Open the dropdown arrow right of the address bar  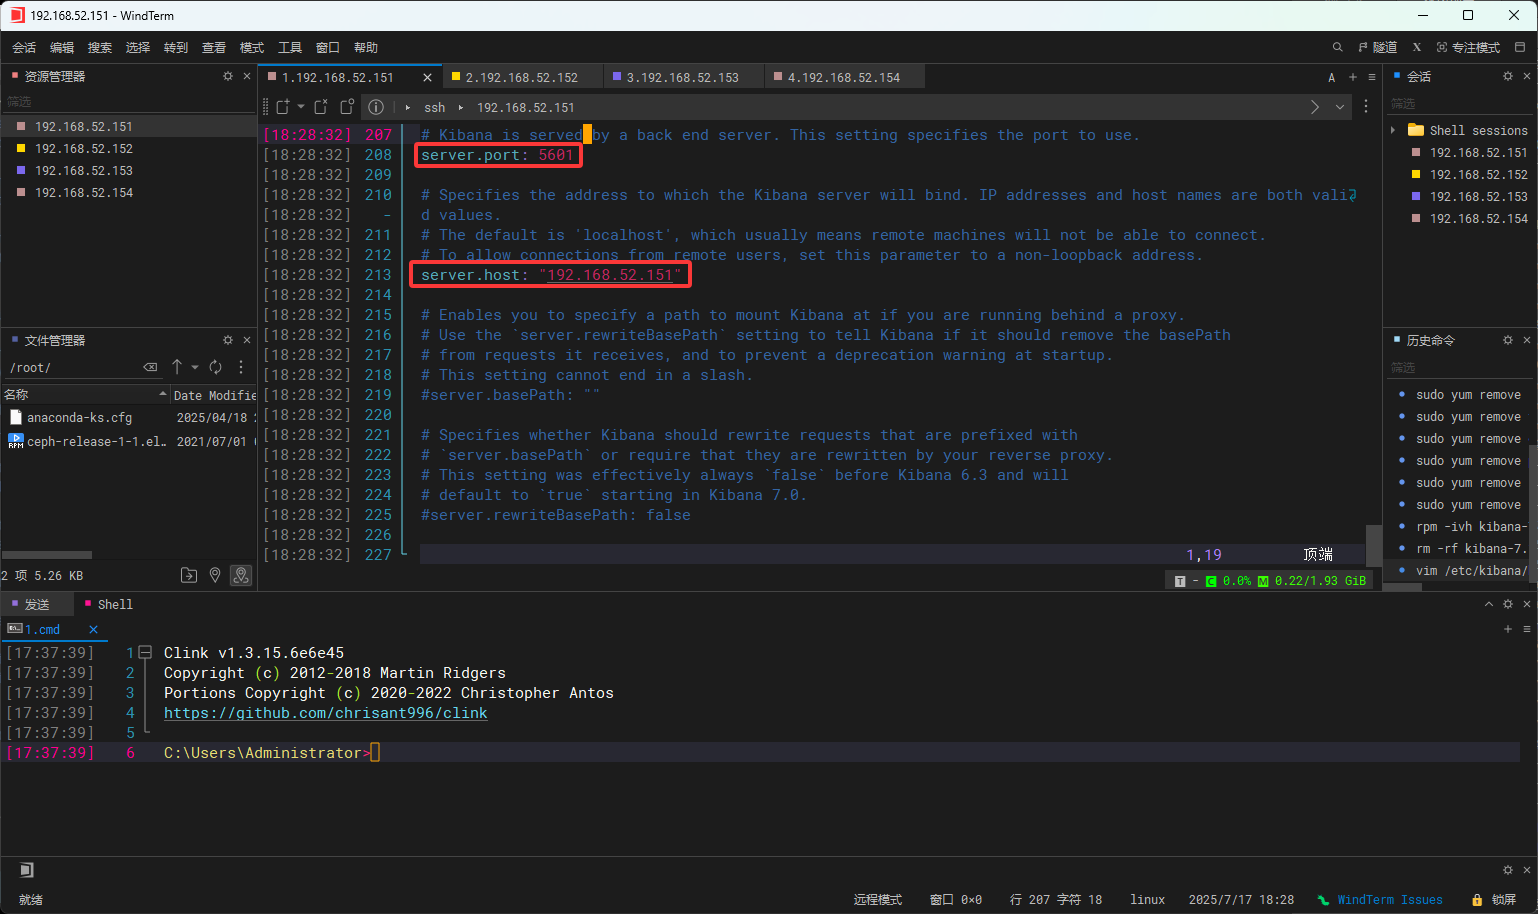[x=1340, y=107]
